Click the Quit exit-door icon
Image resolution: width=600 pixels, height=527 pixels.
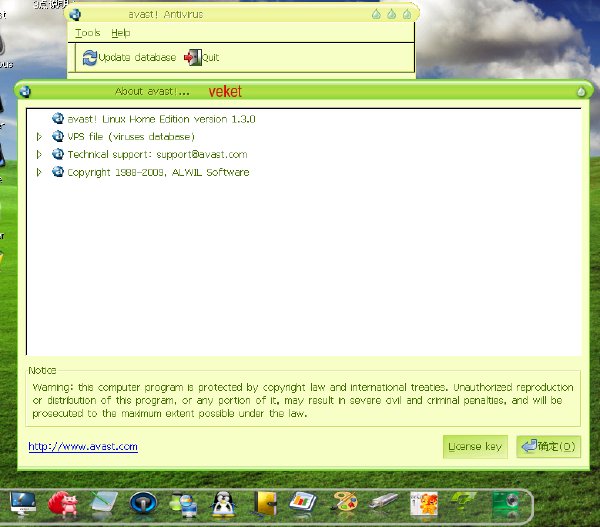pyautogui.click(x=193, y=57)
